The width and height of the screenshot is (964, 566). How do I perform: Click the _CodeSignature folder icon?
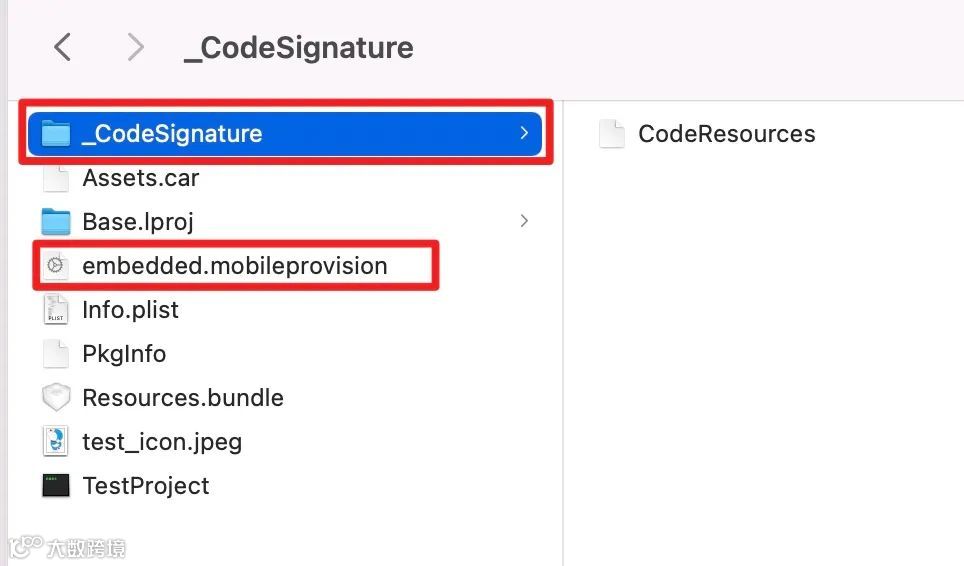(56, 134)
